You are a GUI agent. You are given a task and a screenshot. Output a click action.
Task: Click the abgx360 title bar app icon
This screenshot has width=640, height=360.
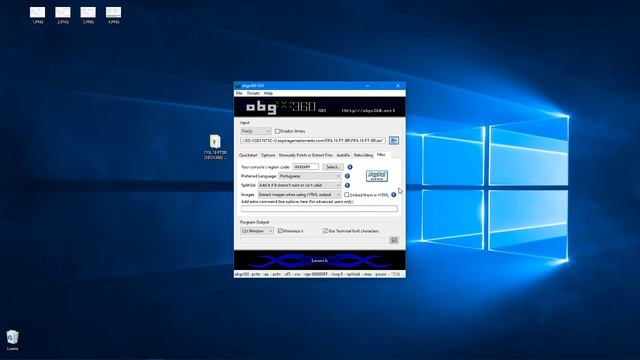click(x=238, y=86)
